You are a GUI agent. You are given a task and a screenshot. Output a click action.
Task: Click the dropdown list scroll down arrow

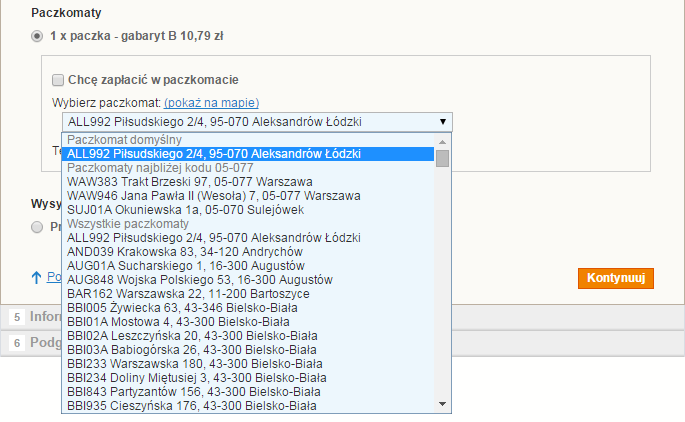(443, 404)
